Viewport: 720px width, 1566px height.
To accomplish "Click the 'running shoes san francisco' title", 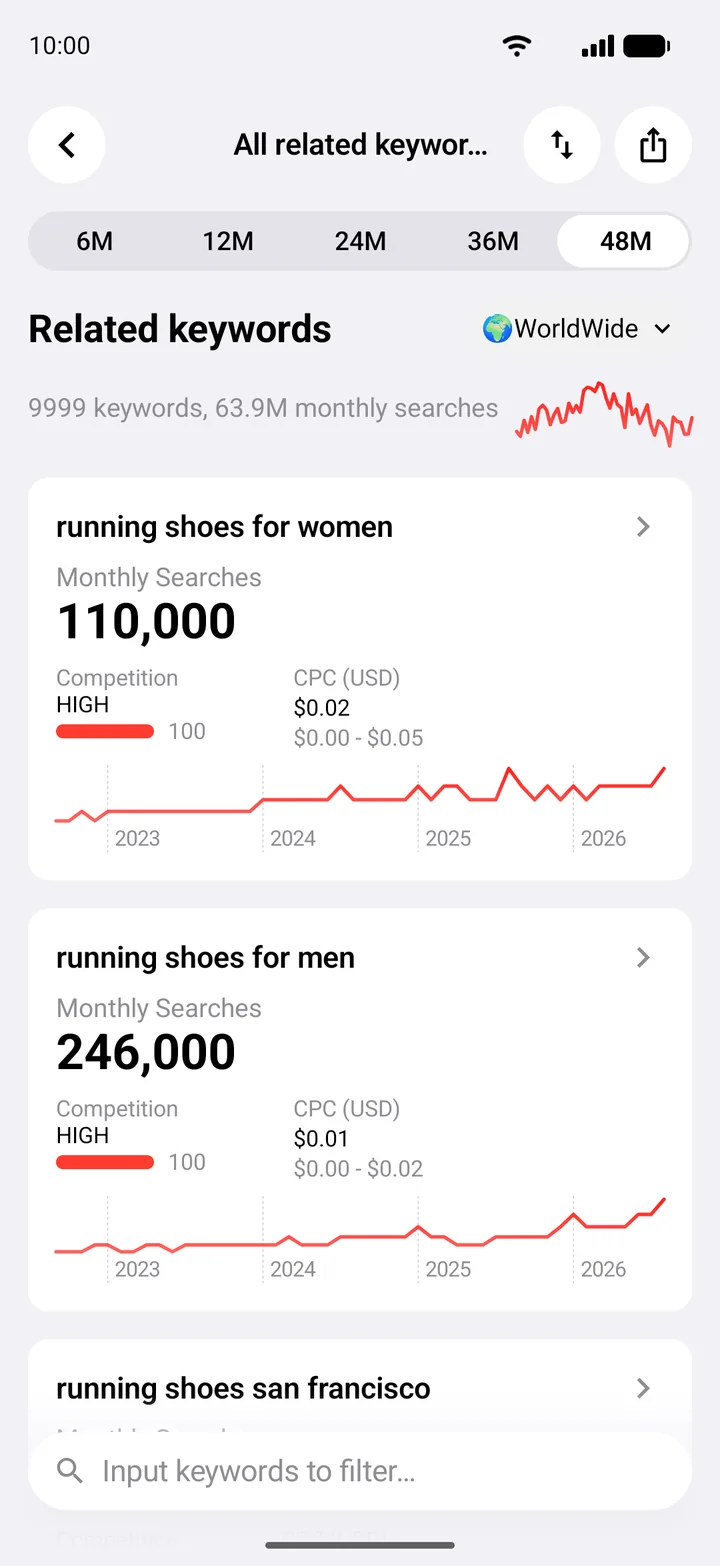I will pyautogui.click(x=243, y=1389).
